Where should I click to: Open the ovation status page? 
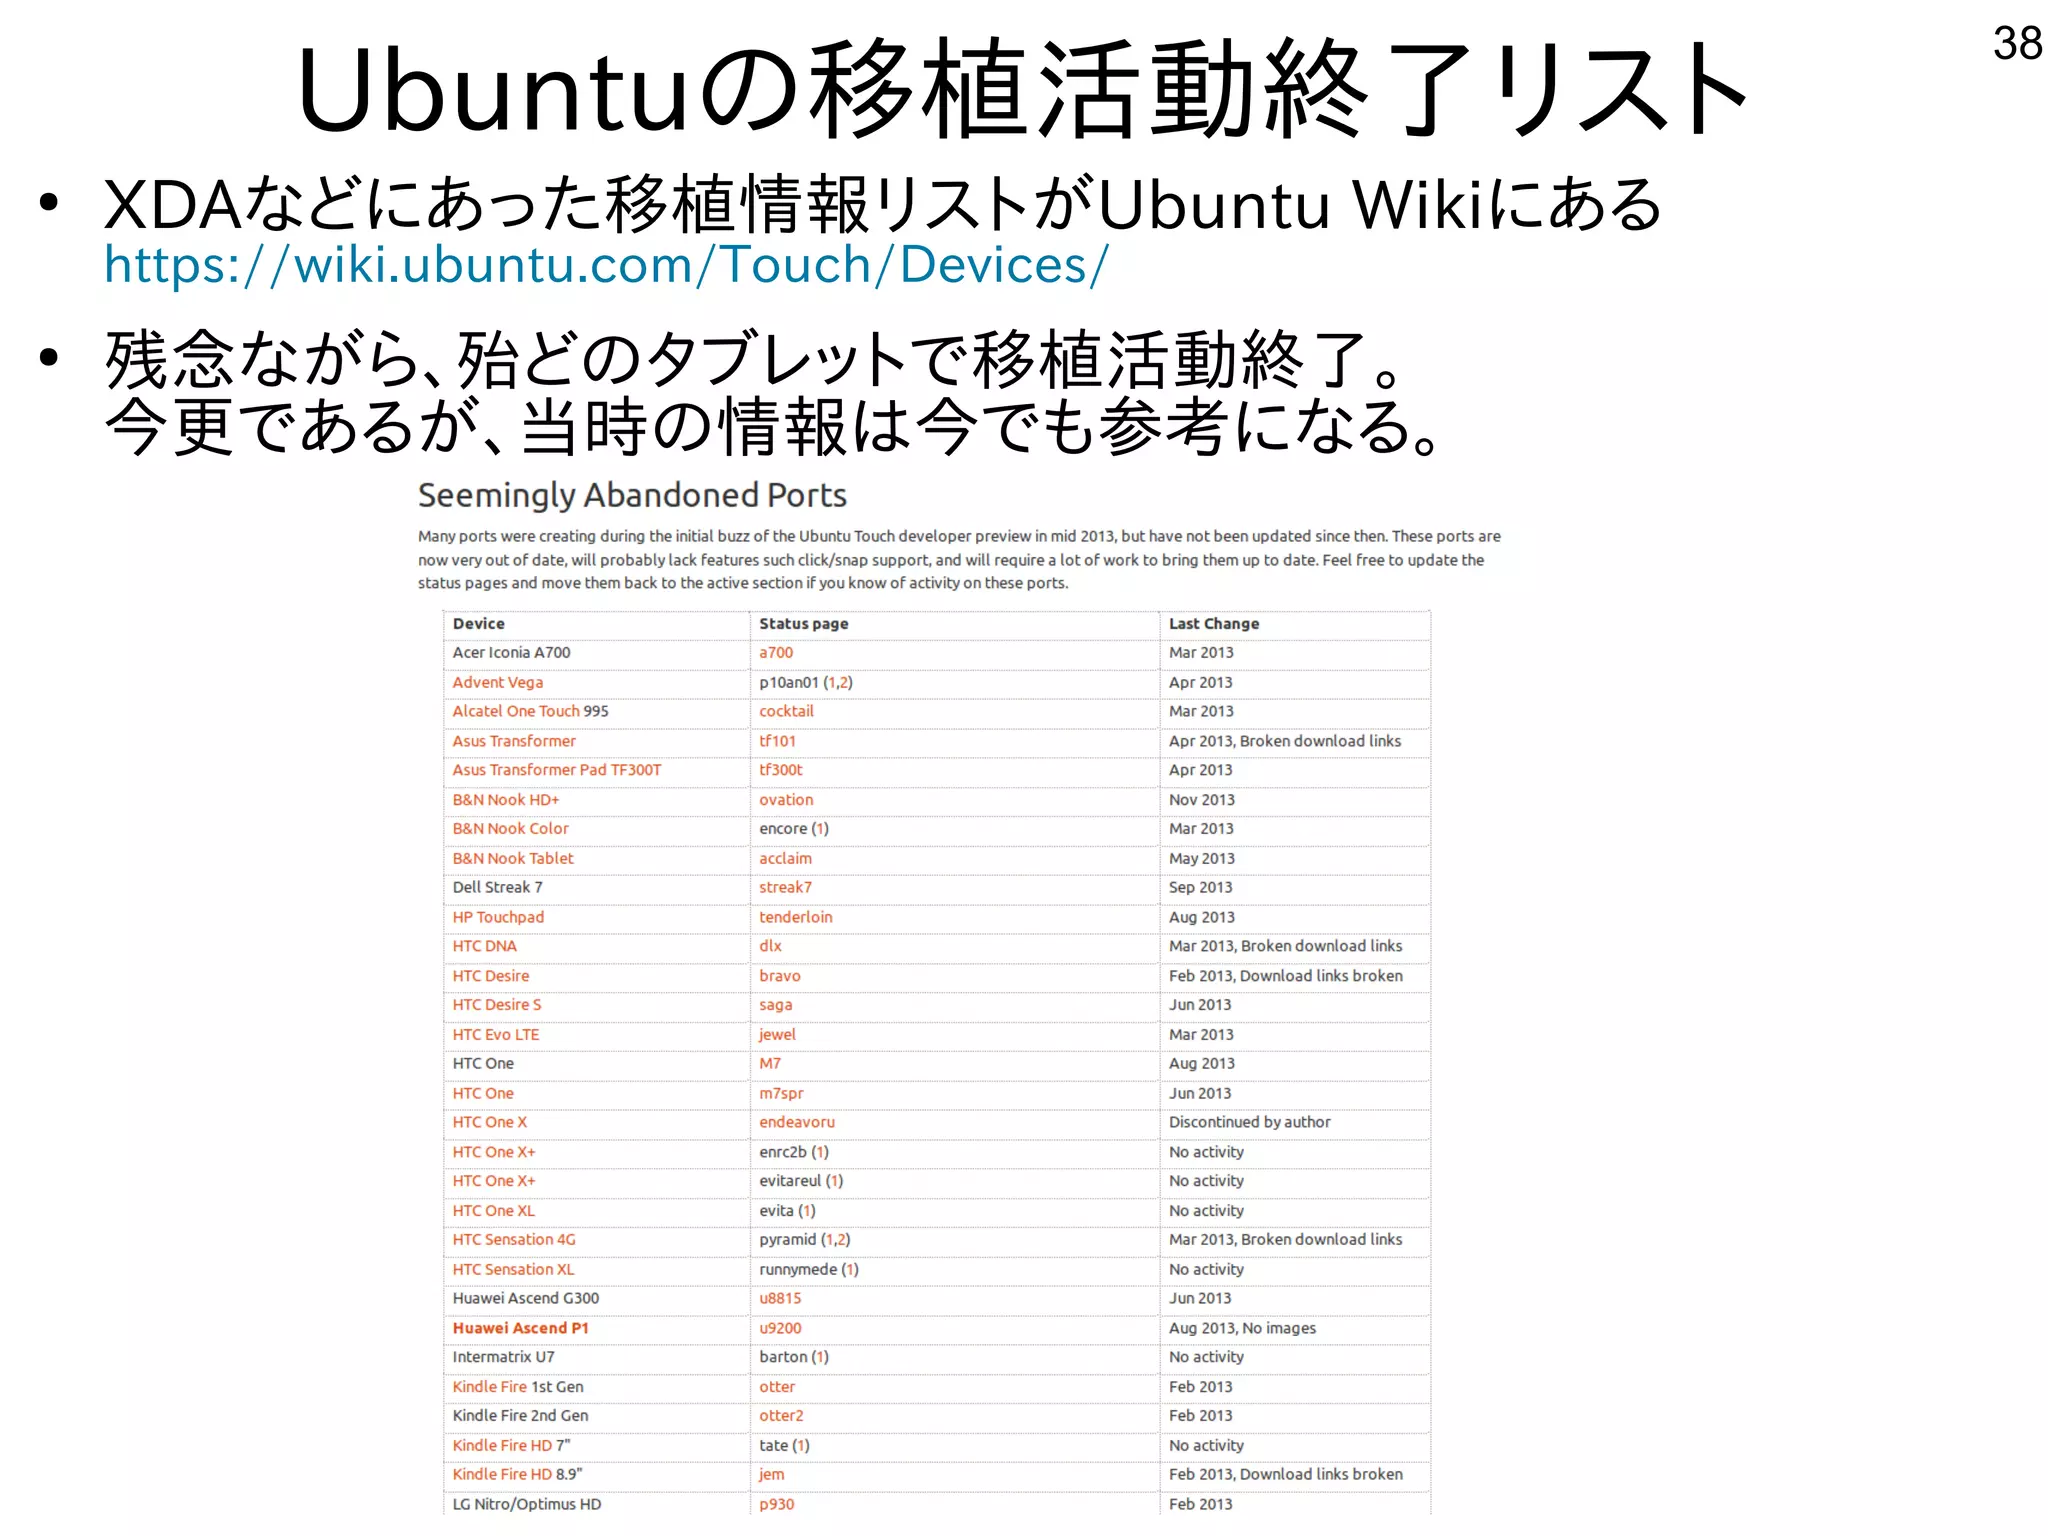pos(786,800)
